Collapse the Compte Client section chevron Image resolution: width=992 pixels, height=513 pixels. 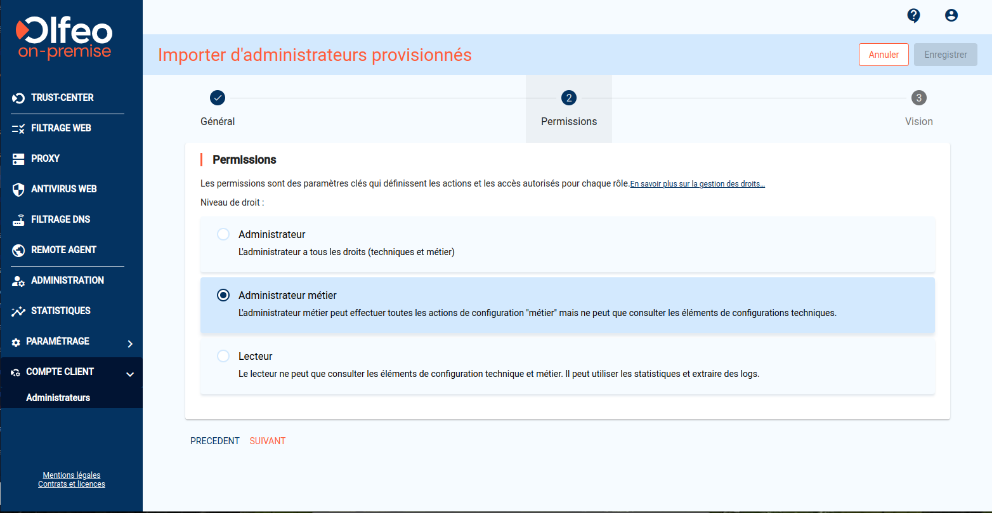[x=130, y=373]
